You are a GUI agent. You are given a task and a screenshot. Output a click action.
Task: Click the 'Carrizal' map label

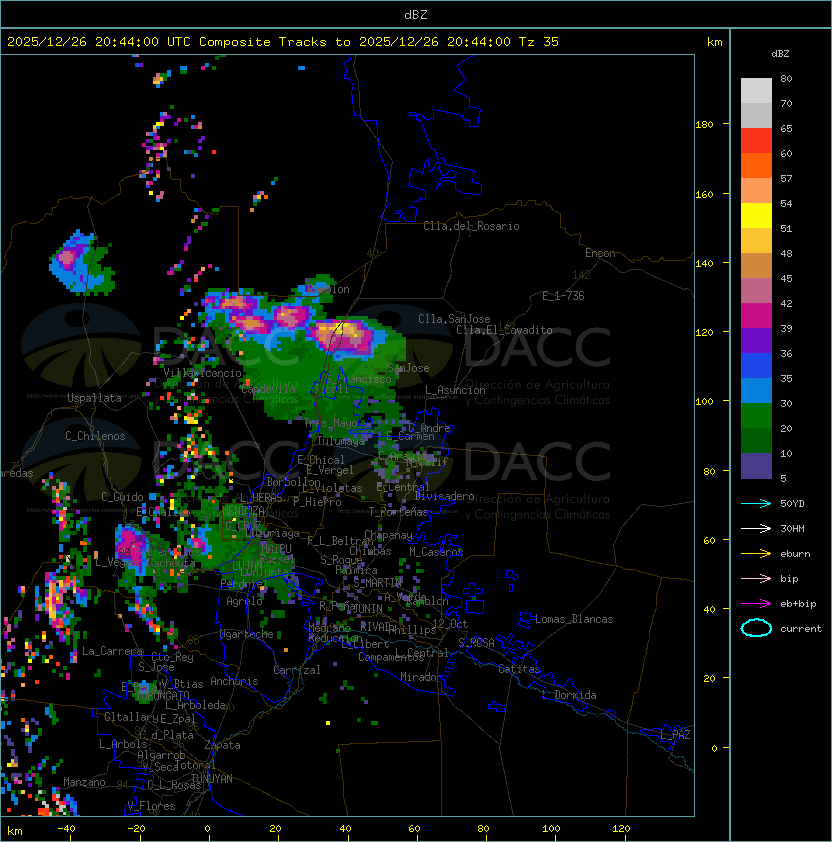click(x=296, y=670)
